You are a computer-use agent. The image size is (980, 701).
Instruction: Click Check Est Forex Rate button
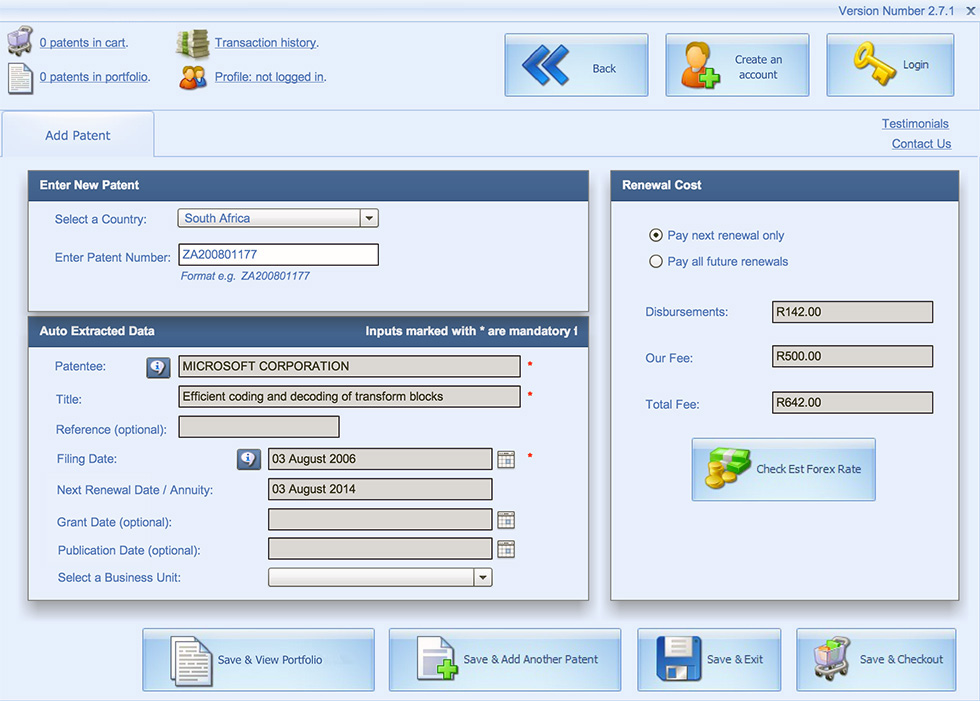click(x=784, y=469)
